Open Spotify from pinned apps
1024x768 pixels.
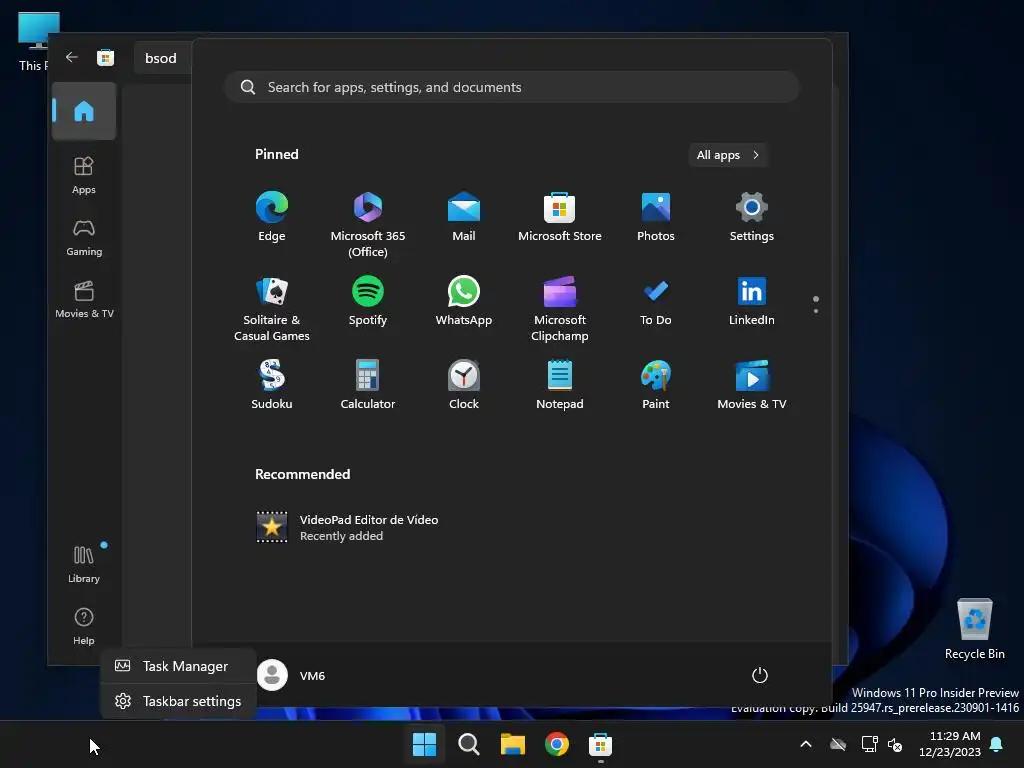(368, 301)
